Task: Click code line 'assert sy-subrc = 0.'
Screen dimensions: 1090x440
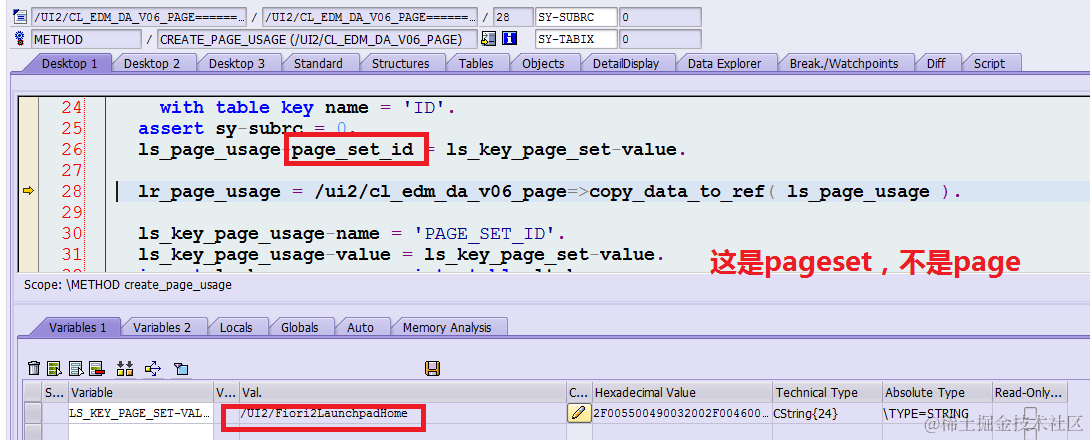Action: click(247, 129)
